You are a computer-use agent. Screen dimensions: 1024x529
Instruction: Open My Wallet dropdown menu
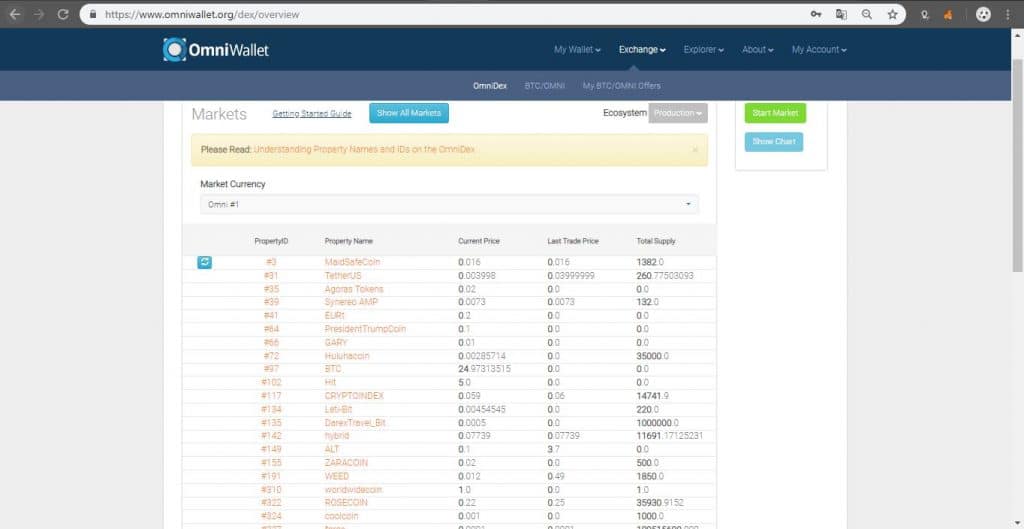pos(577,50)
